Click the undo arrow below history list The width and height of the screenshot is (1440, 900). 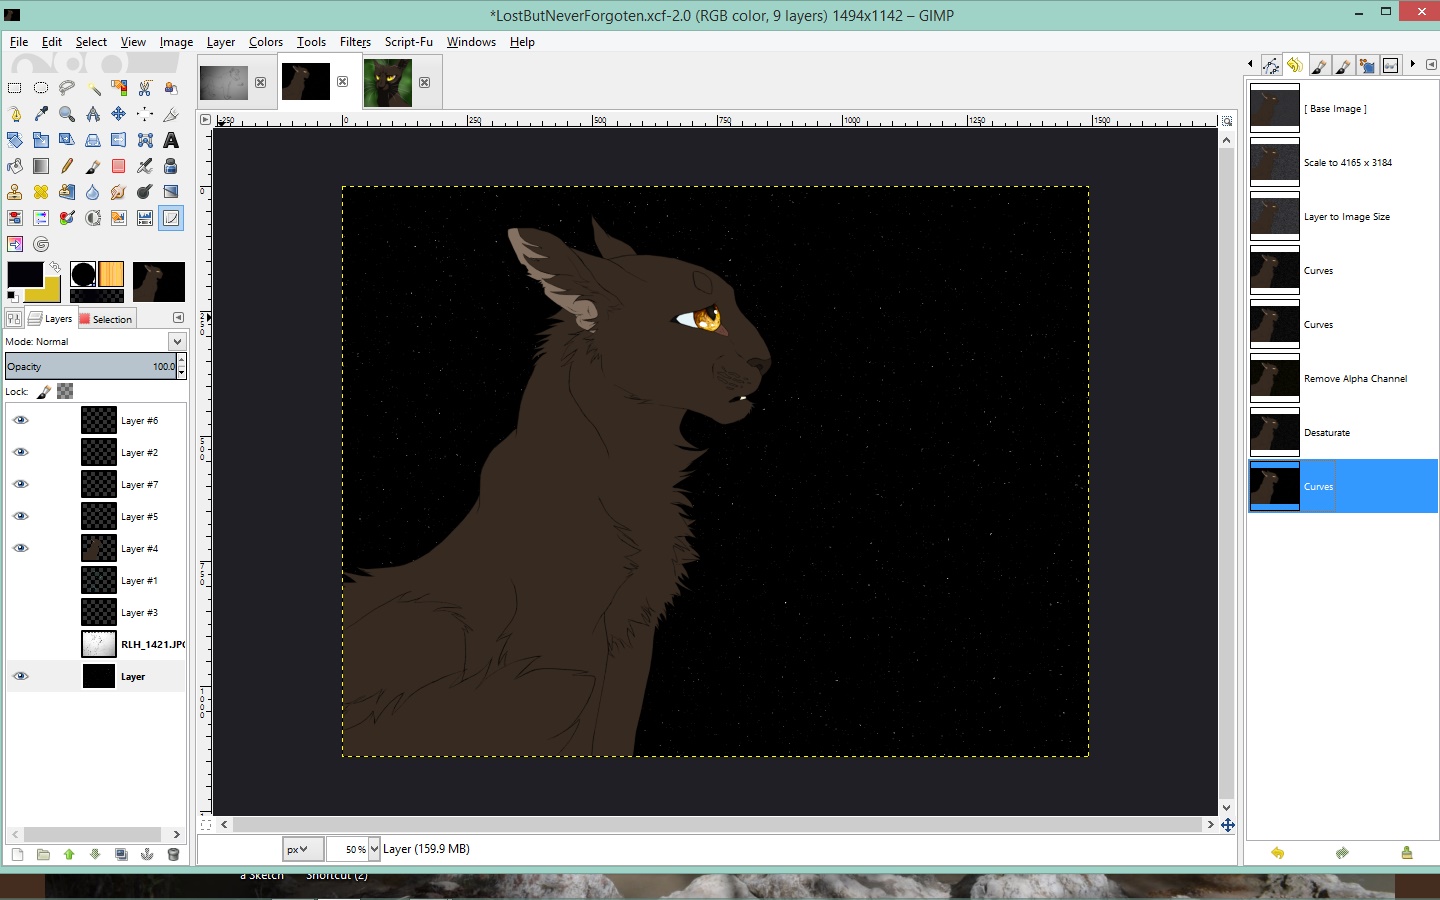click(1277, 853)
